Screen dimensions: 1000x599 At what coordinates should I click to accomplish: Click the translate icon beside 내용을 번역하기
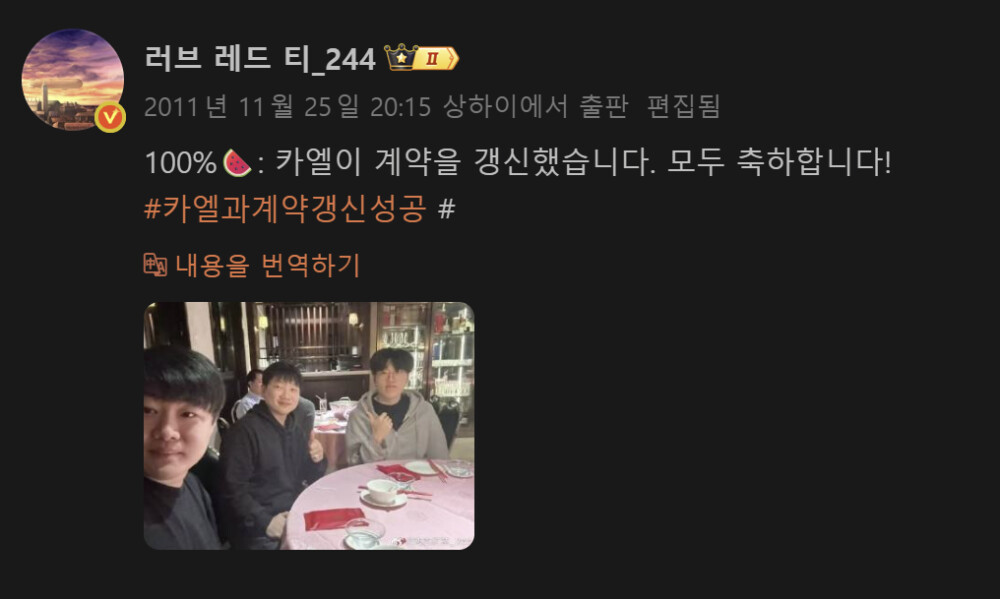pyautogui.click(x=155, y=265)
